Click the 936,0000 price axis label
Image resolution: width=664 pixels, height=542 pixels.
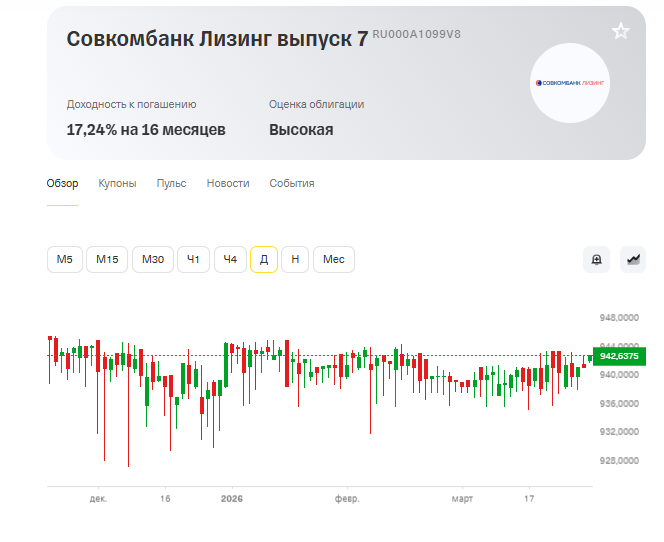(619, 404)
